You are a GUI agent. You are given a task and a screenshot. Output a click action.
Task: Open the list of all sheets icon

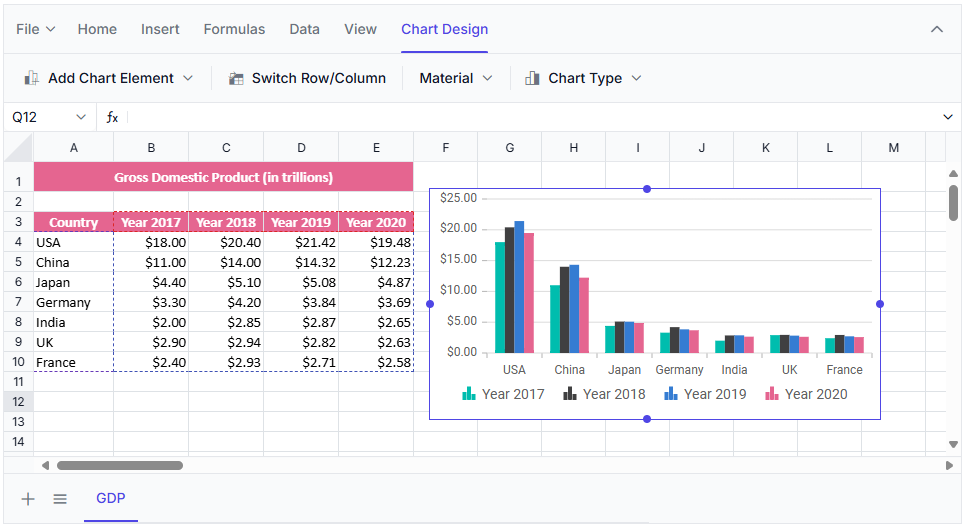tap(60, 498)
